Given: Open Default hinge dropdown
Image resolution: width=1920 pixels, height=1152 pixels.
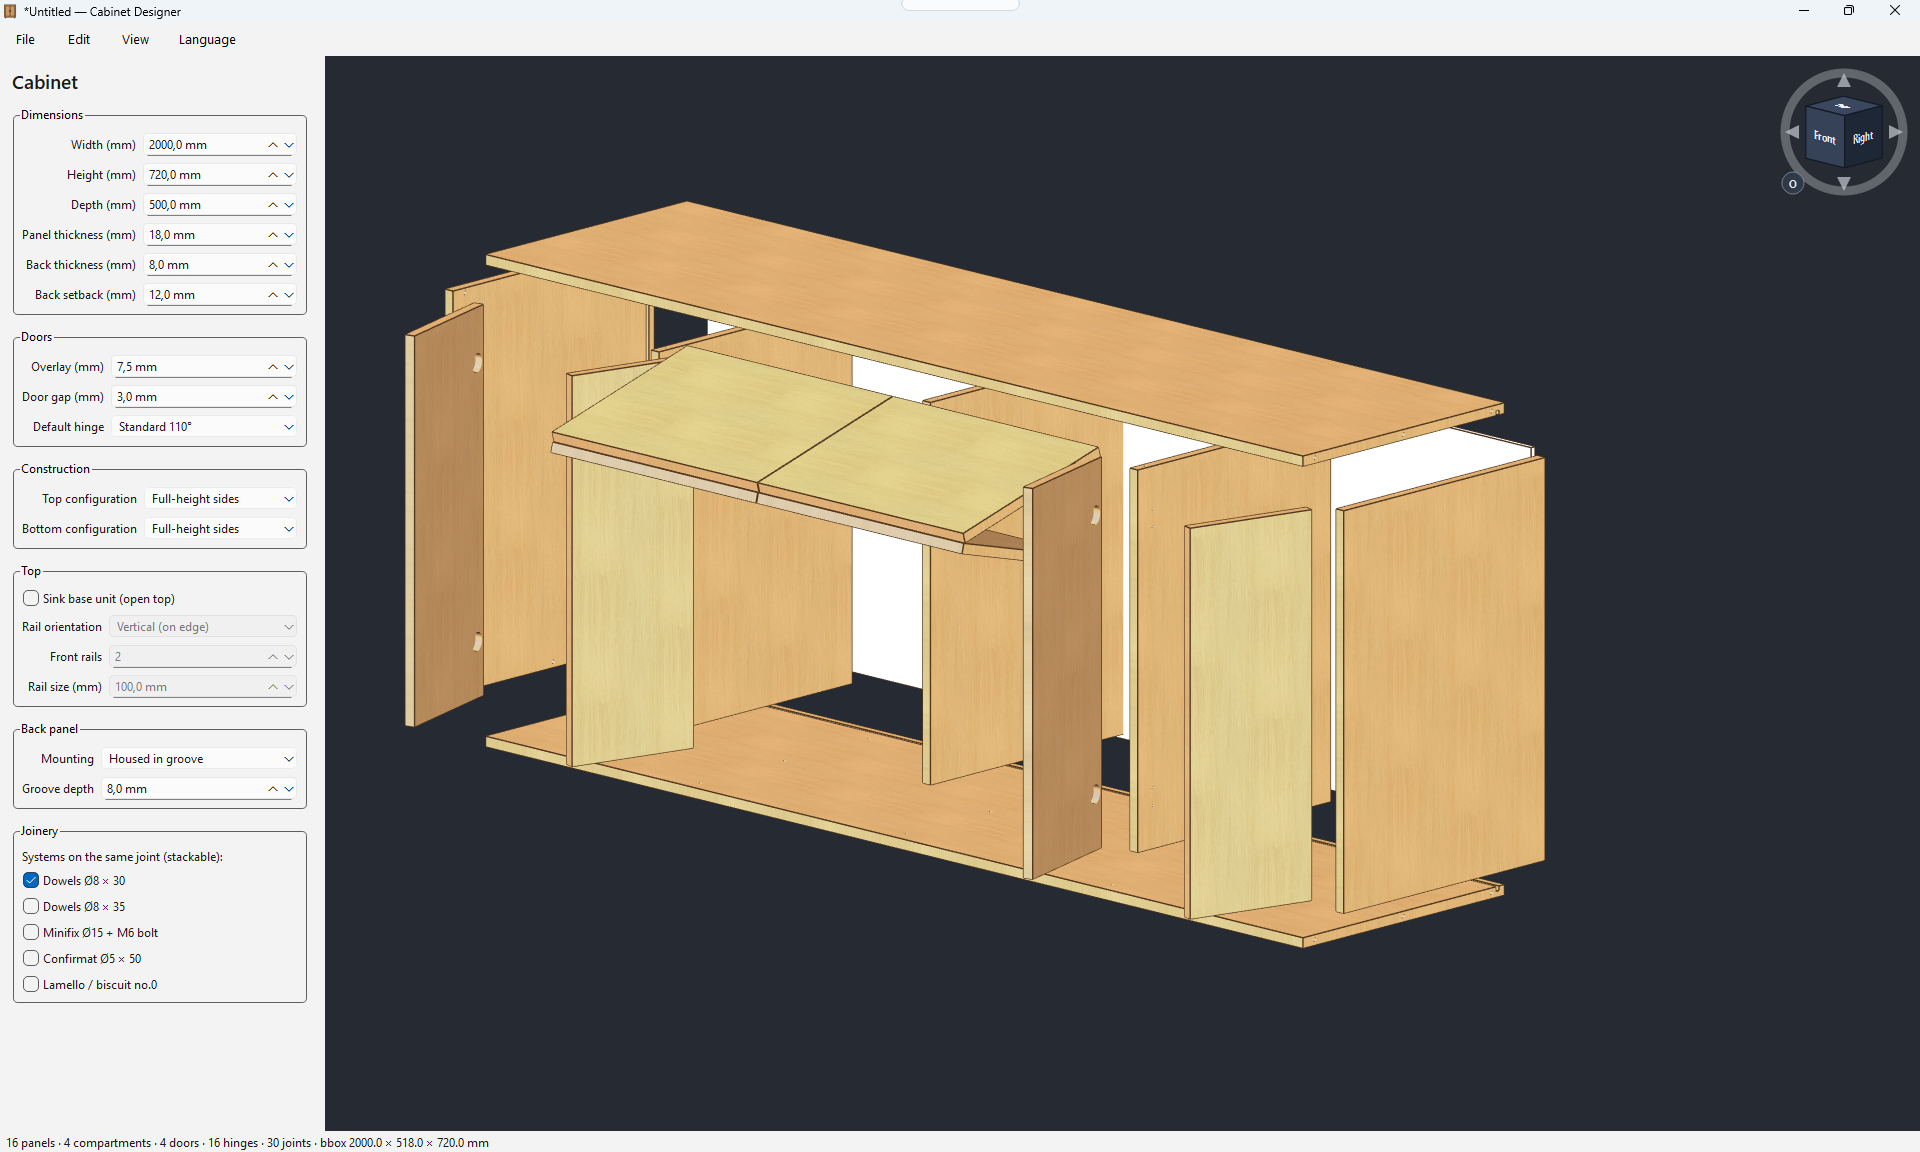Looking at the screenshot, I should (x=205, y=427).
